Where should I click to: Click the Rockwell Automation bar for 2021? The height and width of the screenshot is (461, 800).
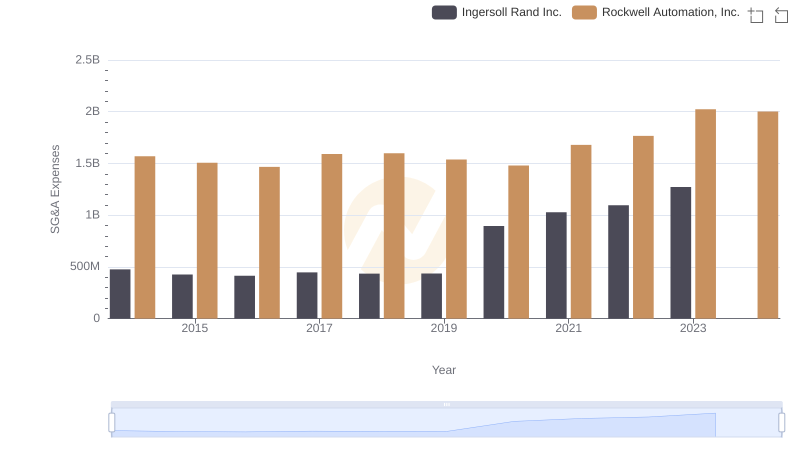[x=581, y=232]
